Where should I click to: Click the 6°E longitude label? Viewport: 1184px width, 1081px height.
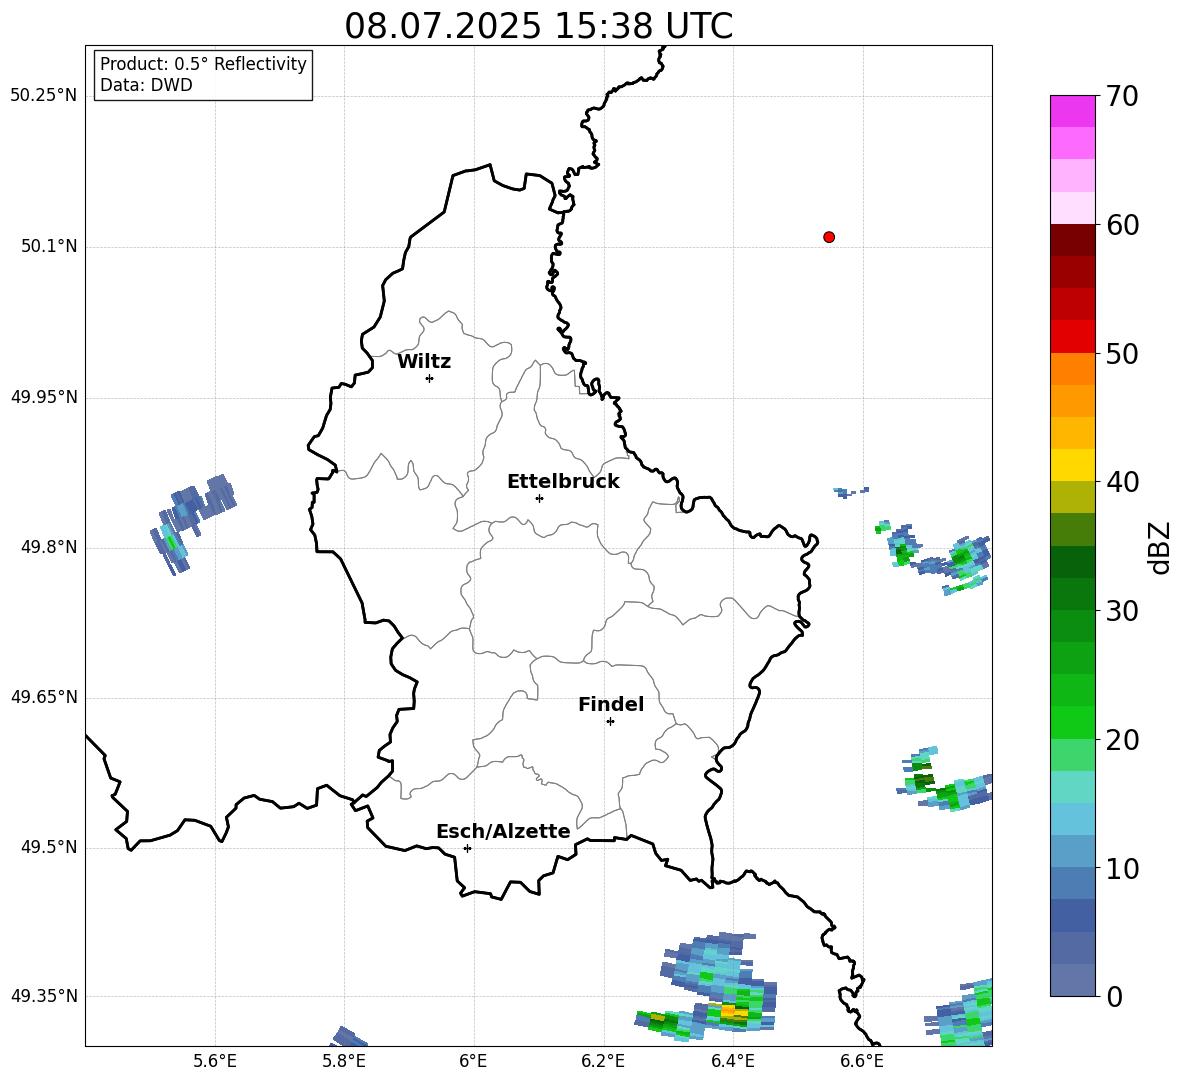473,1061
